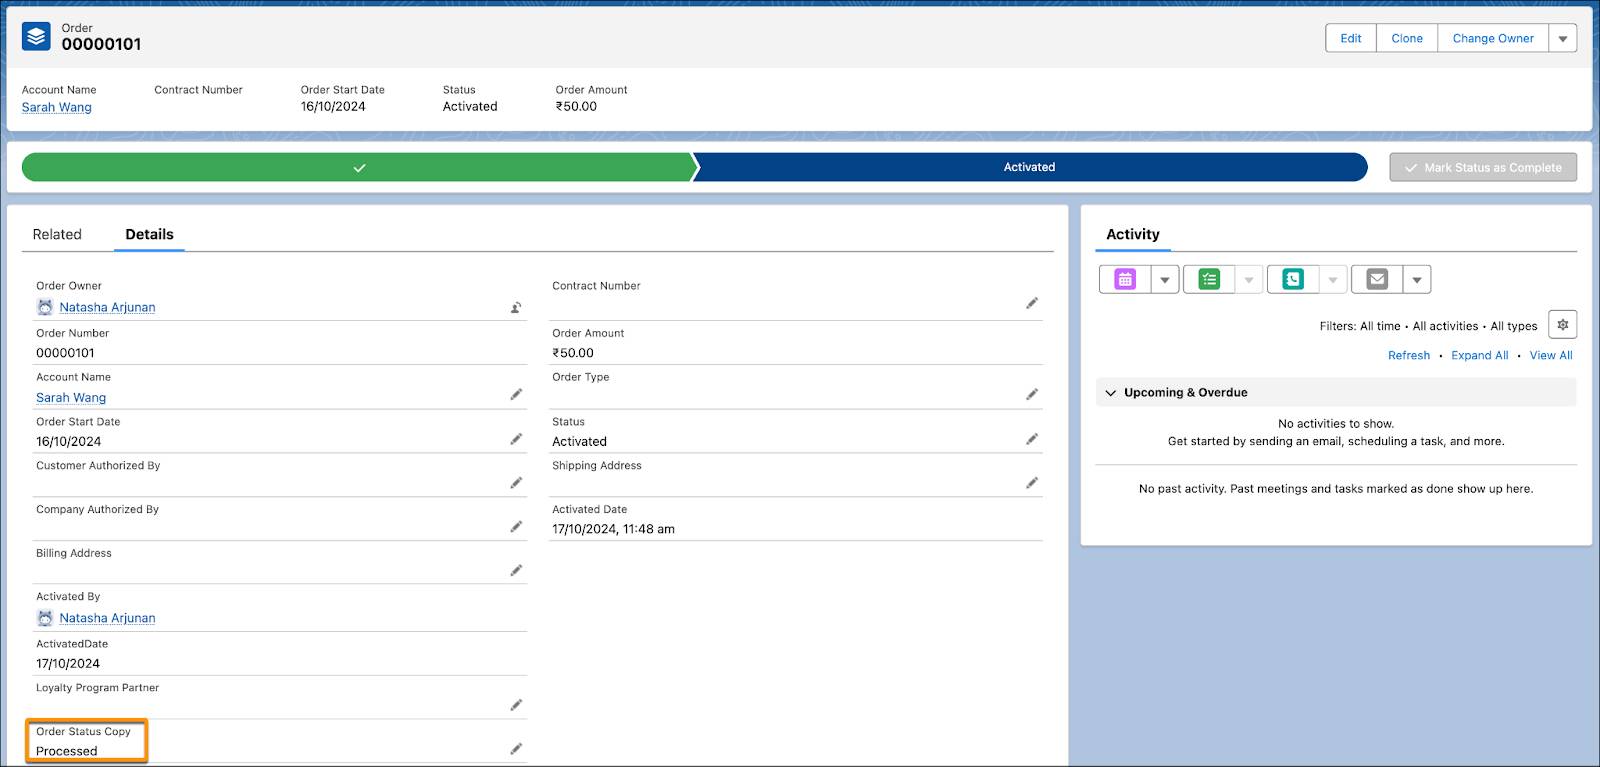The height and width of the screenshot is (767, 1600).
Task: Compose email with gray envelope icon
Action: [x=1377, y=279]
